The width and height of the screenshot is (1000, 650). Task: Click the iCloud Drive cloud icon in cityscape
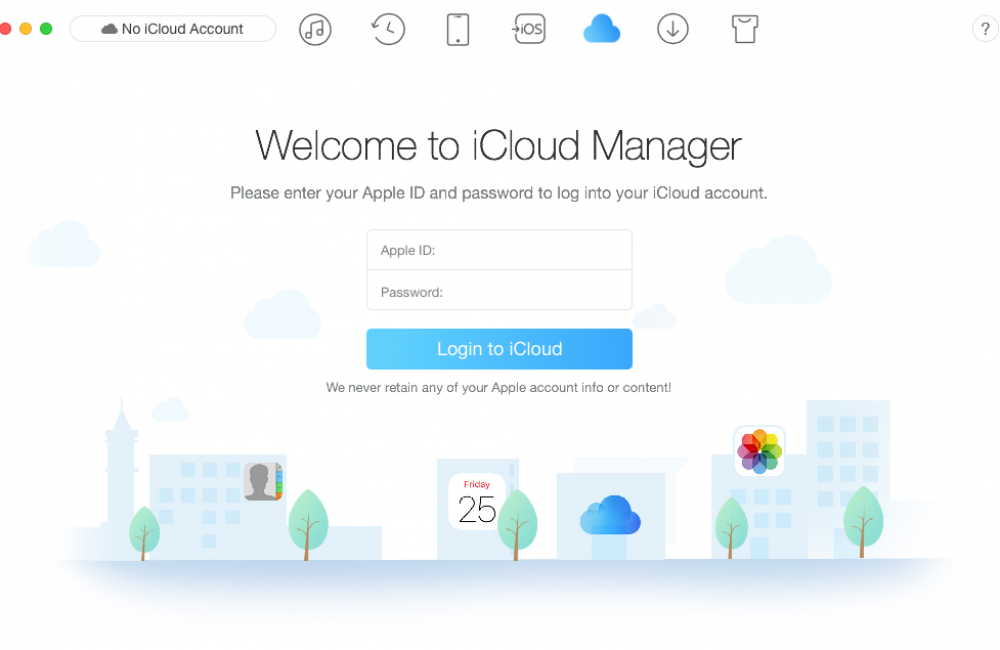(x=610, y=515)
